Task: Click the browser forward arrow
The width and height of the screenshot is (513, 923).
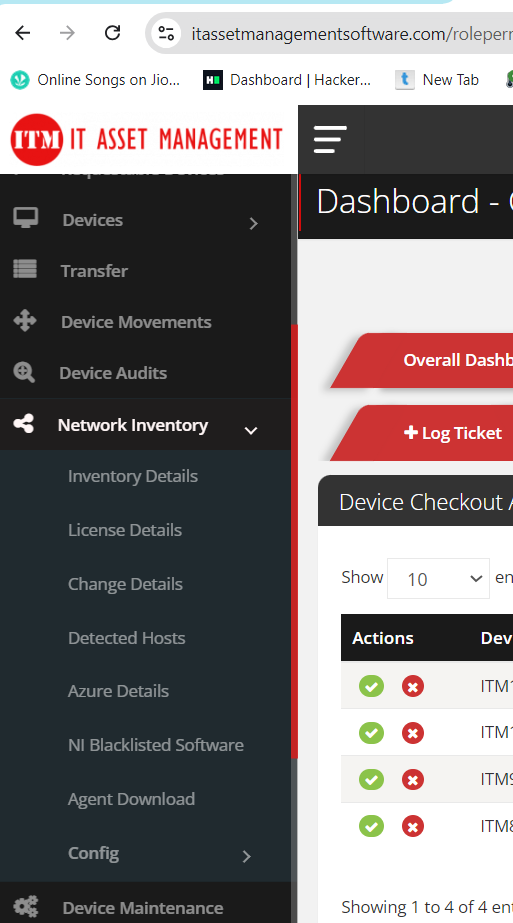Action: click(x=67, y=33)
